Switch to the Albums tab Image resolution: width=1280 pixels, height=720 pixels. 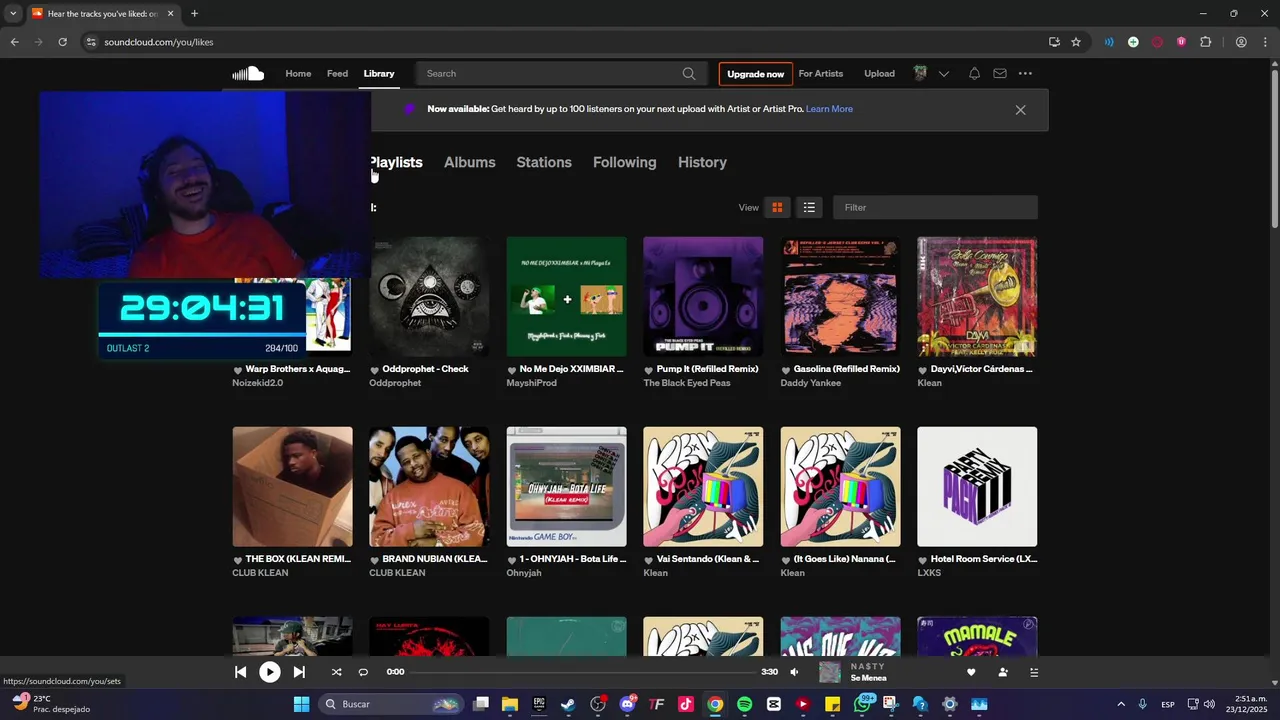(x=470, y=162)
